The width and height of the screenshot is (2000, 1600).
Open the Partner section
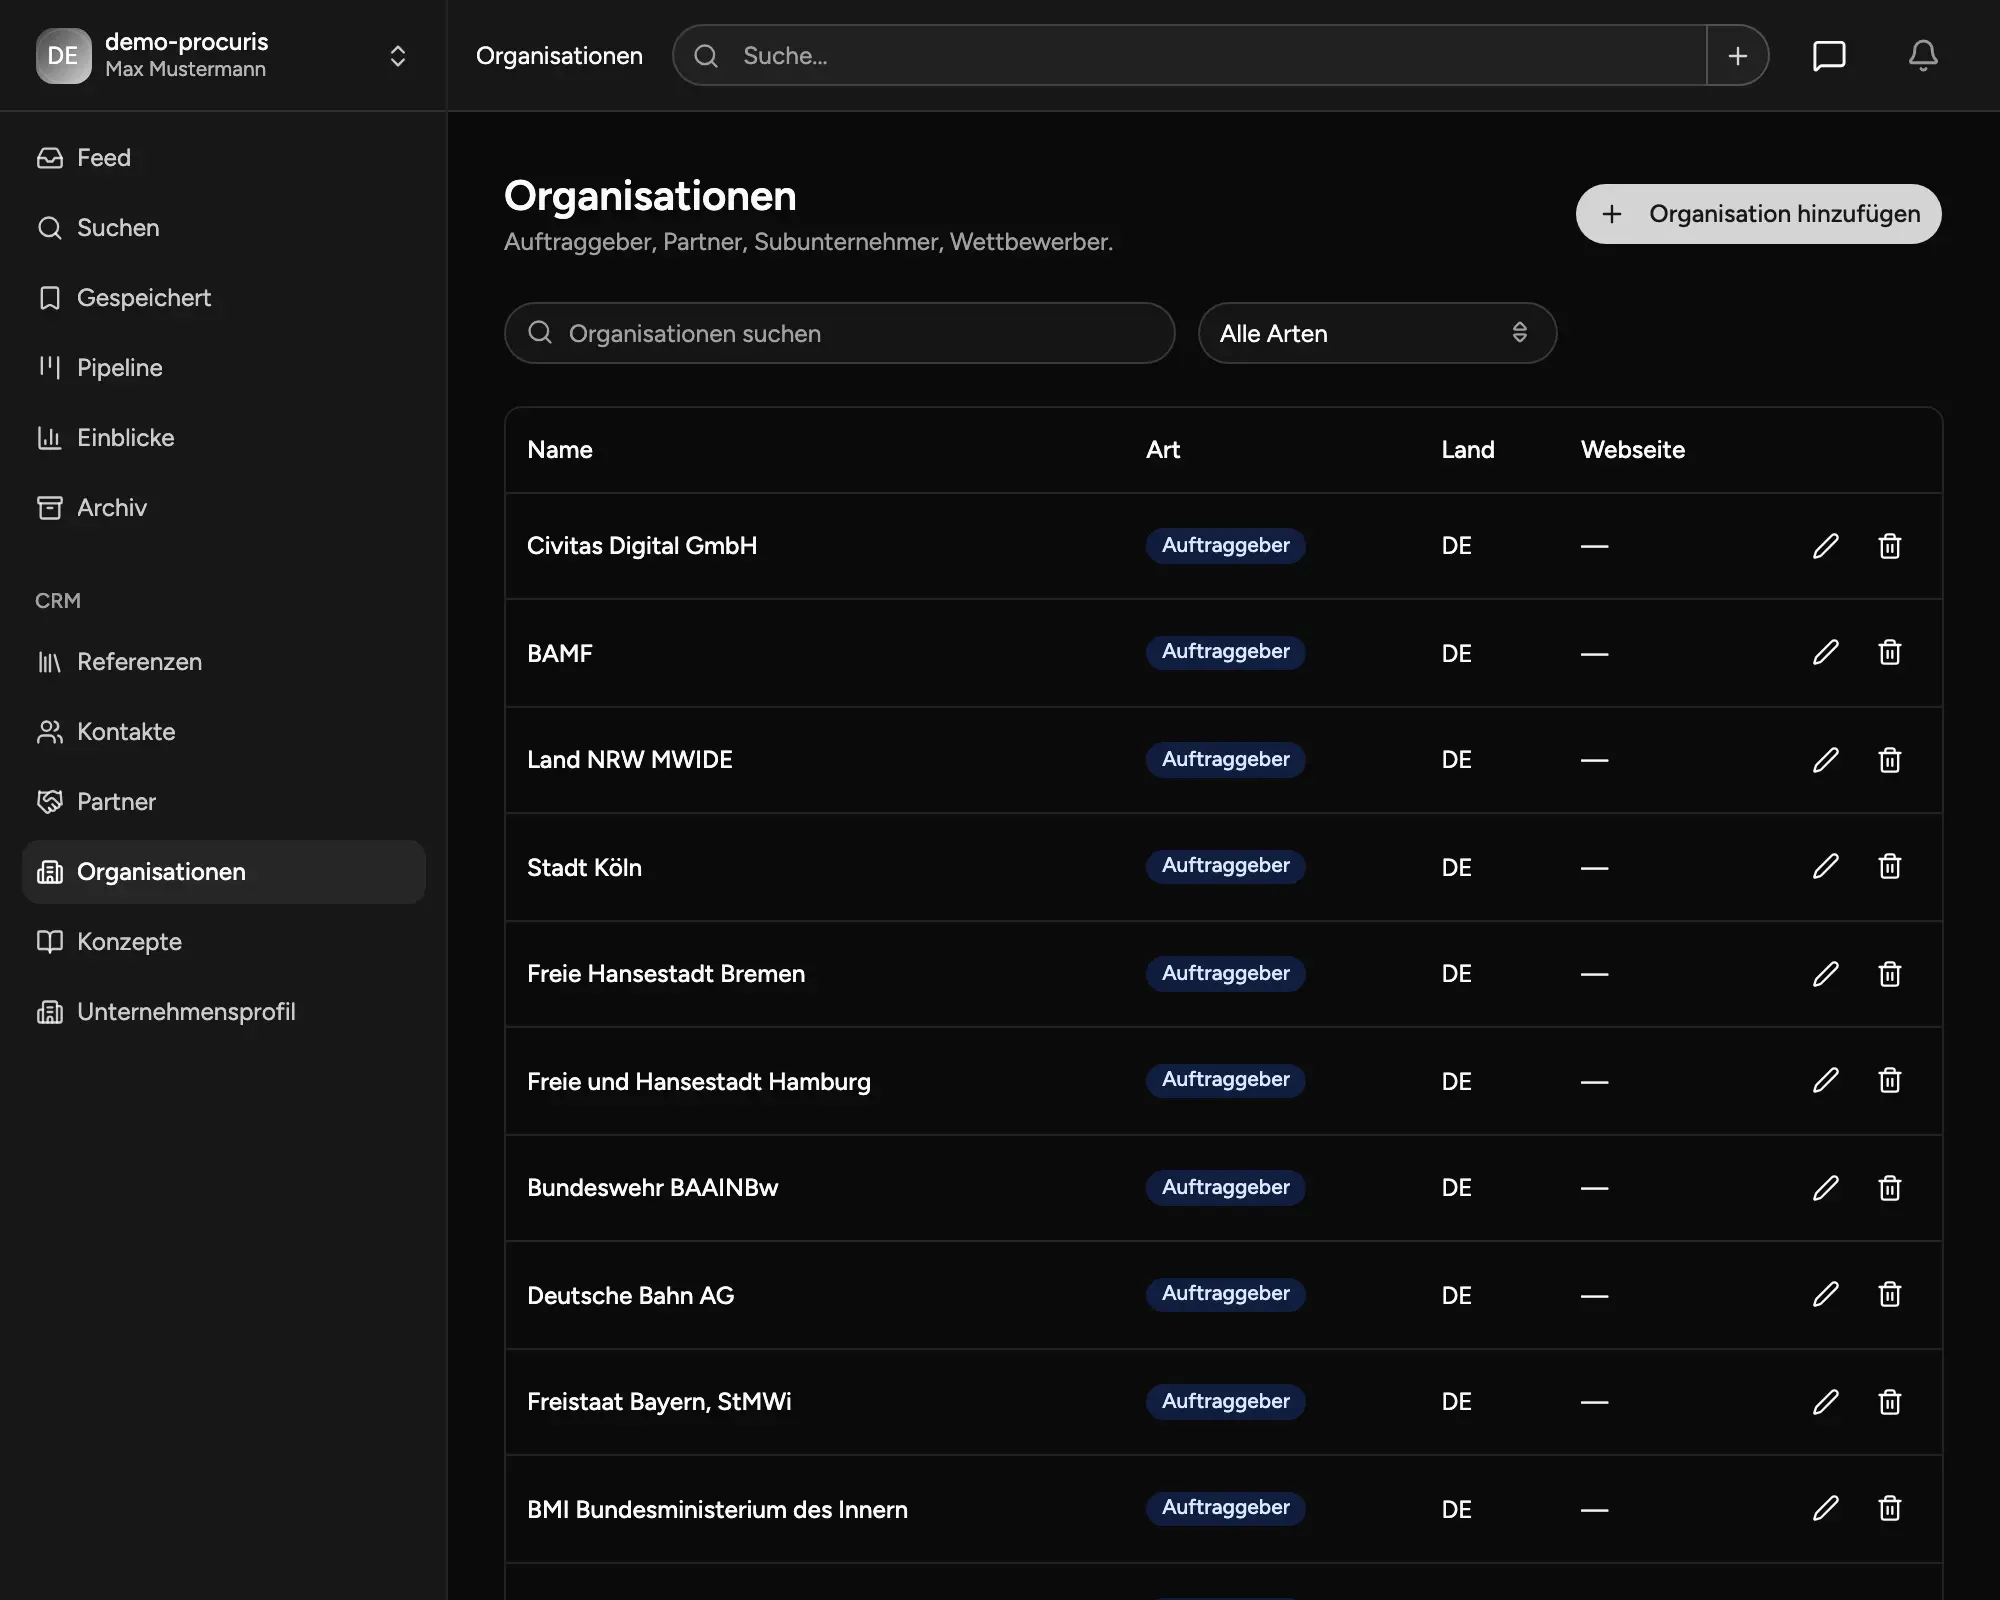[223, 802]
